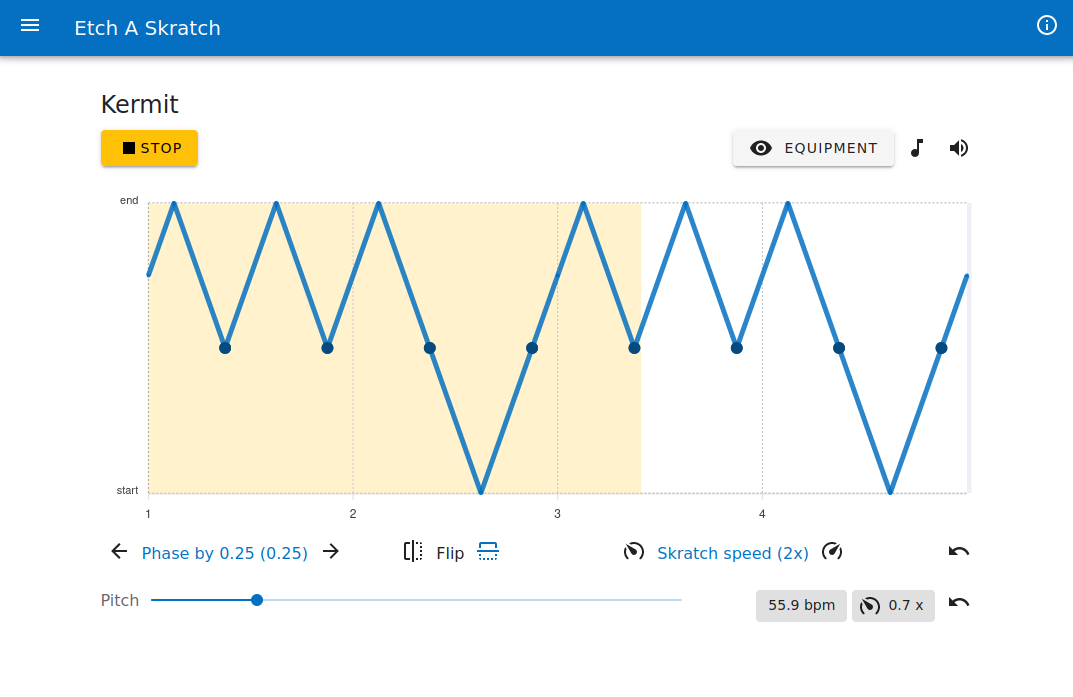Toggle the music note icon
This screenshot has height=697, width=1073.
pos(917,148)
